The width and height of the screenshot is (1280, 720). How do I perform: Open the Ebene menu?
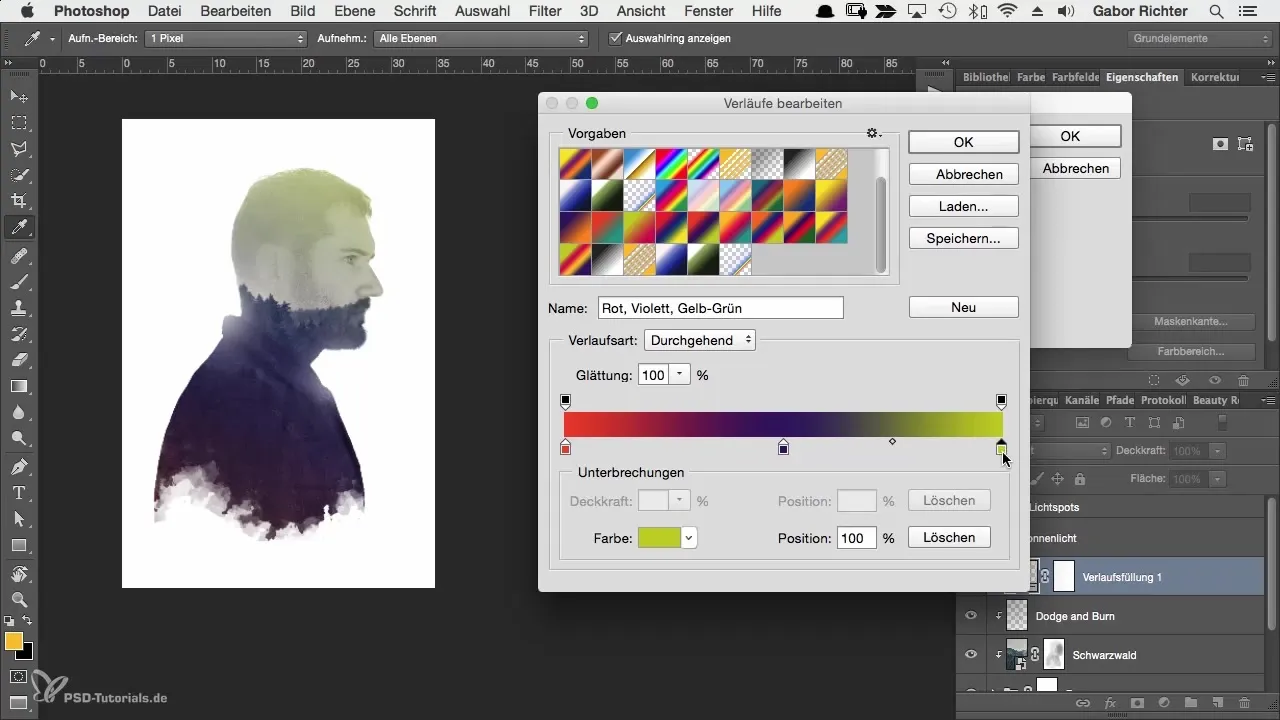tap(352, 12)
